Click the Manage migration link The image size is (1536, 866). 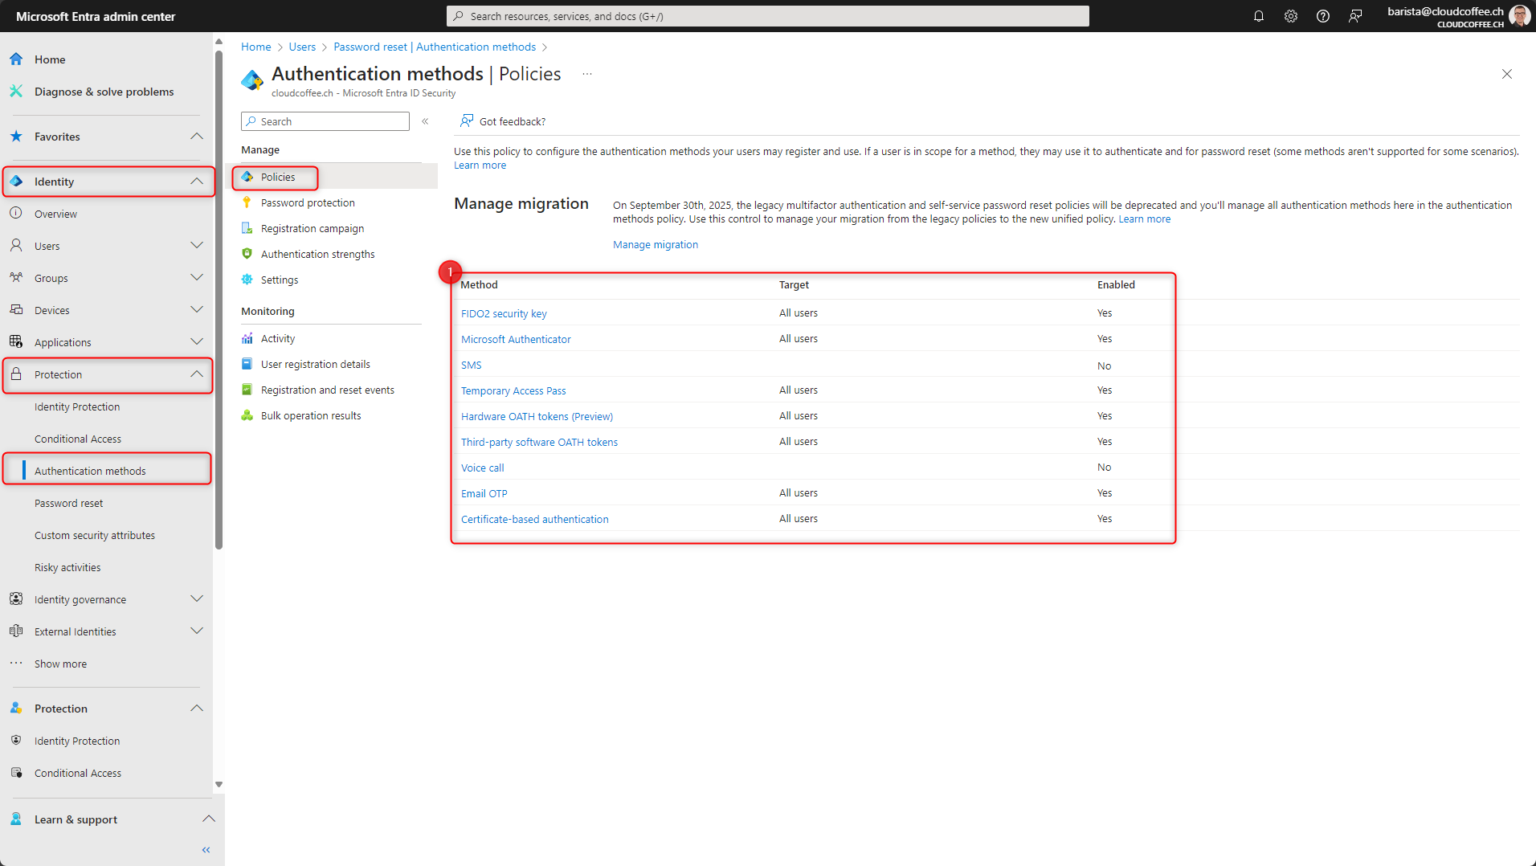pyautogui.click(x=655, y=244)
